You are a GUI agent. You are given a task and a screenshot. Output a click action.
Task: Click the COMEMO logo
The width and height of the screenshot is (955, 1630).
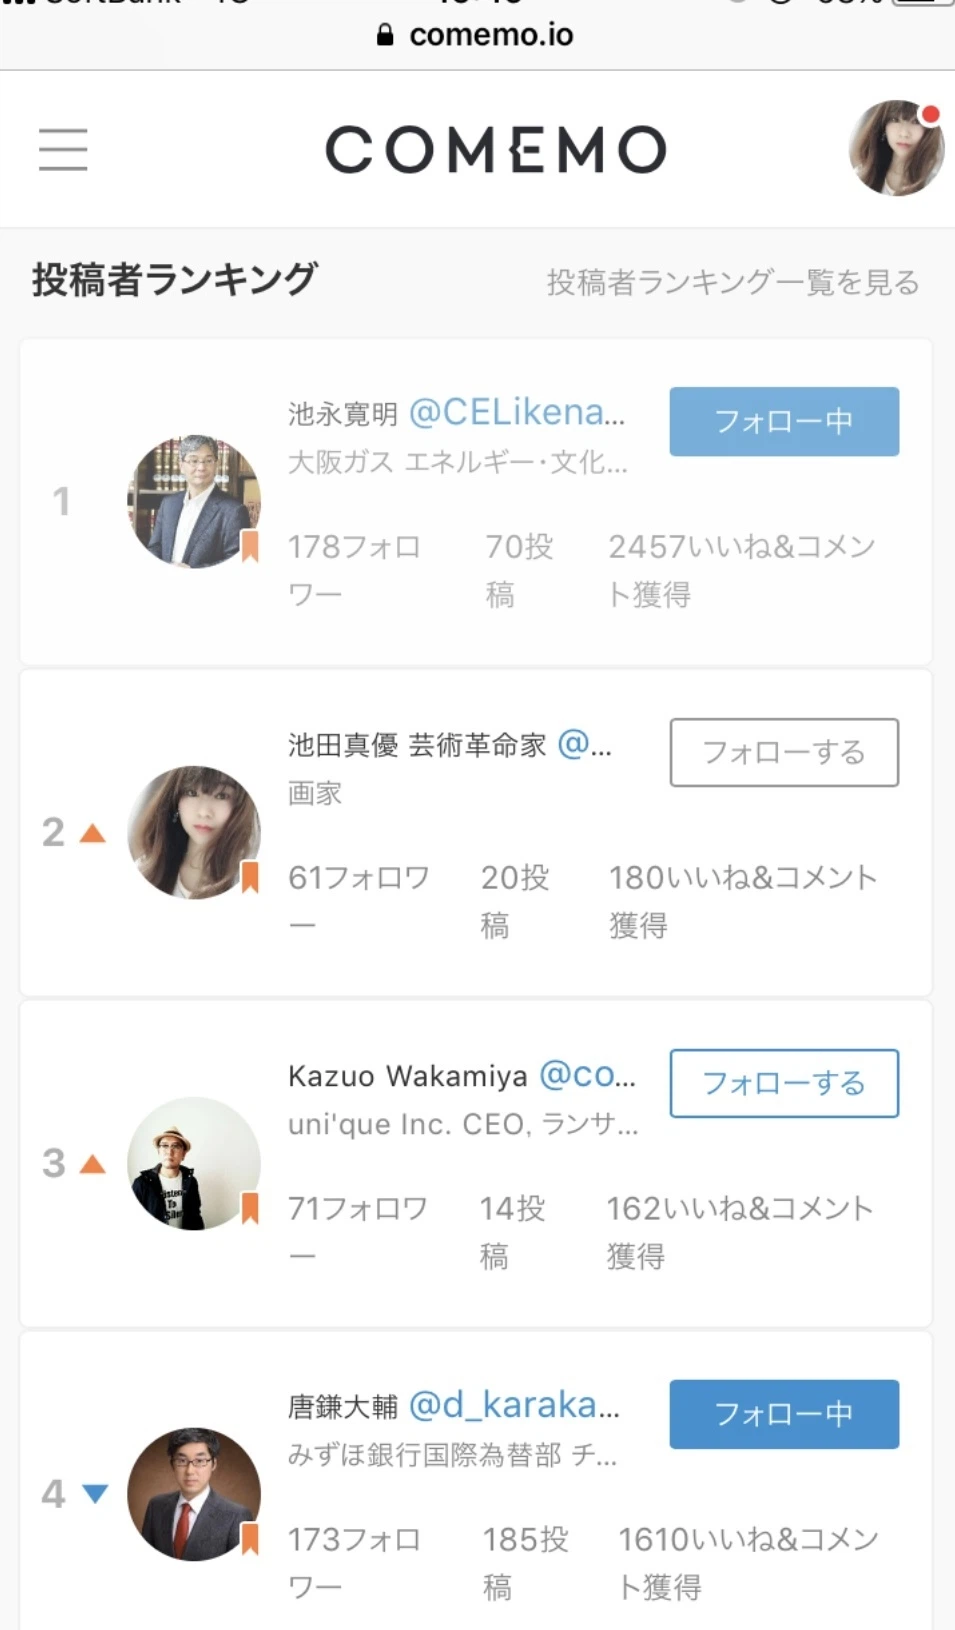(x=496, y=150)
